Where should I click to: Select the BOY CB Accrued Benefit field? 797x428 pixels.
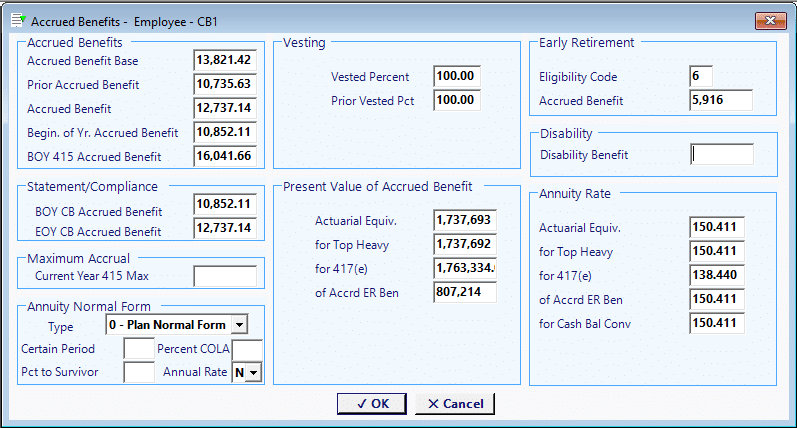point(225,204)
